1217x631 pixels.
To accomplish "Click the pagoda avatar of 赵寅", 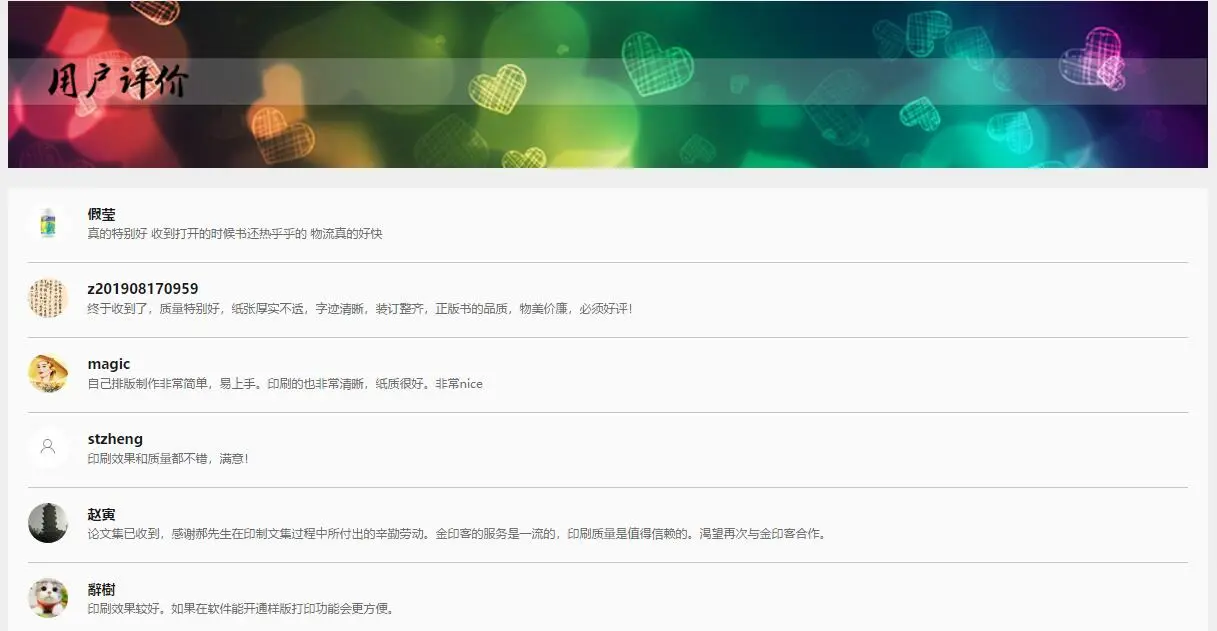I will (x=48, y=523).
